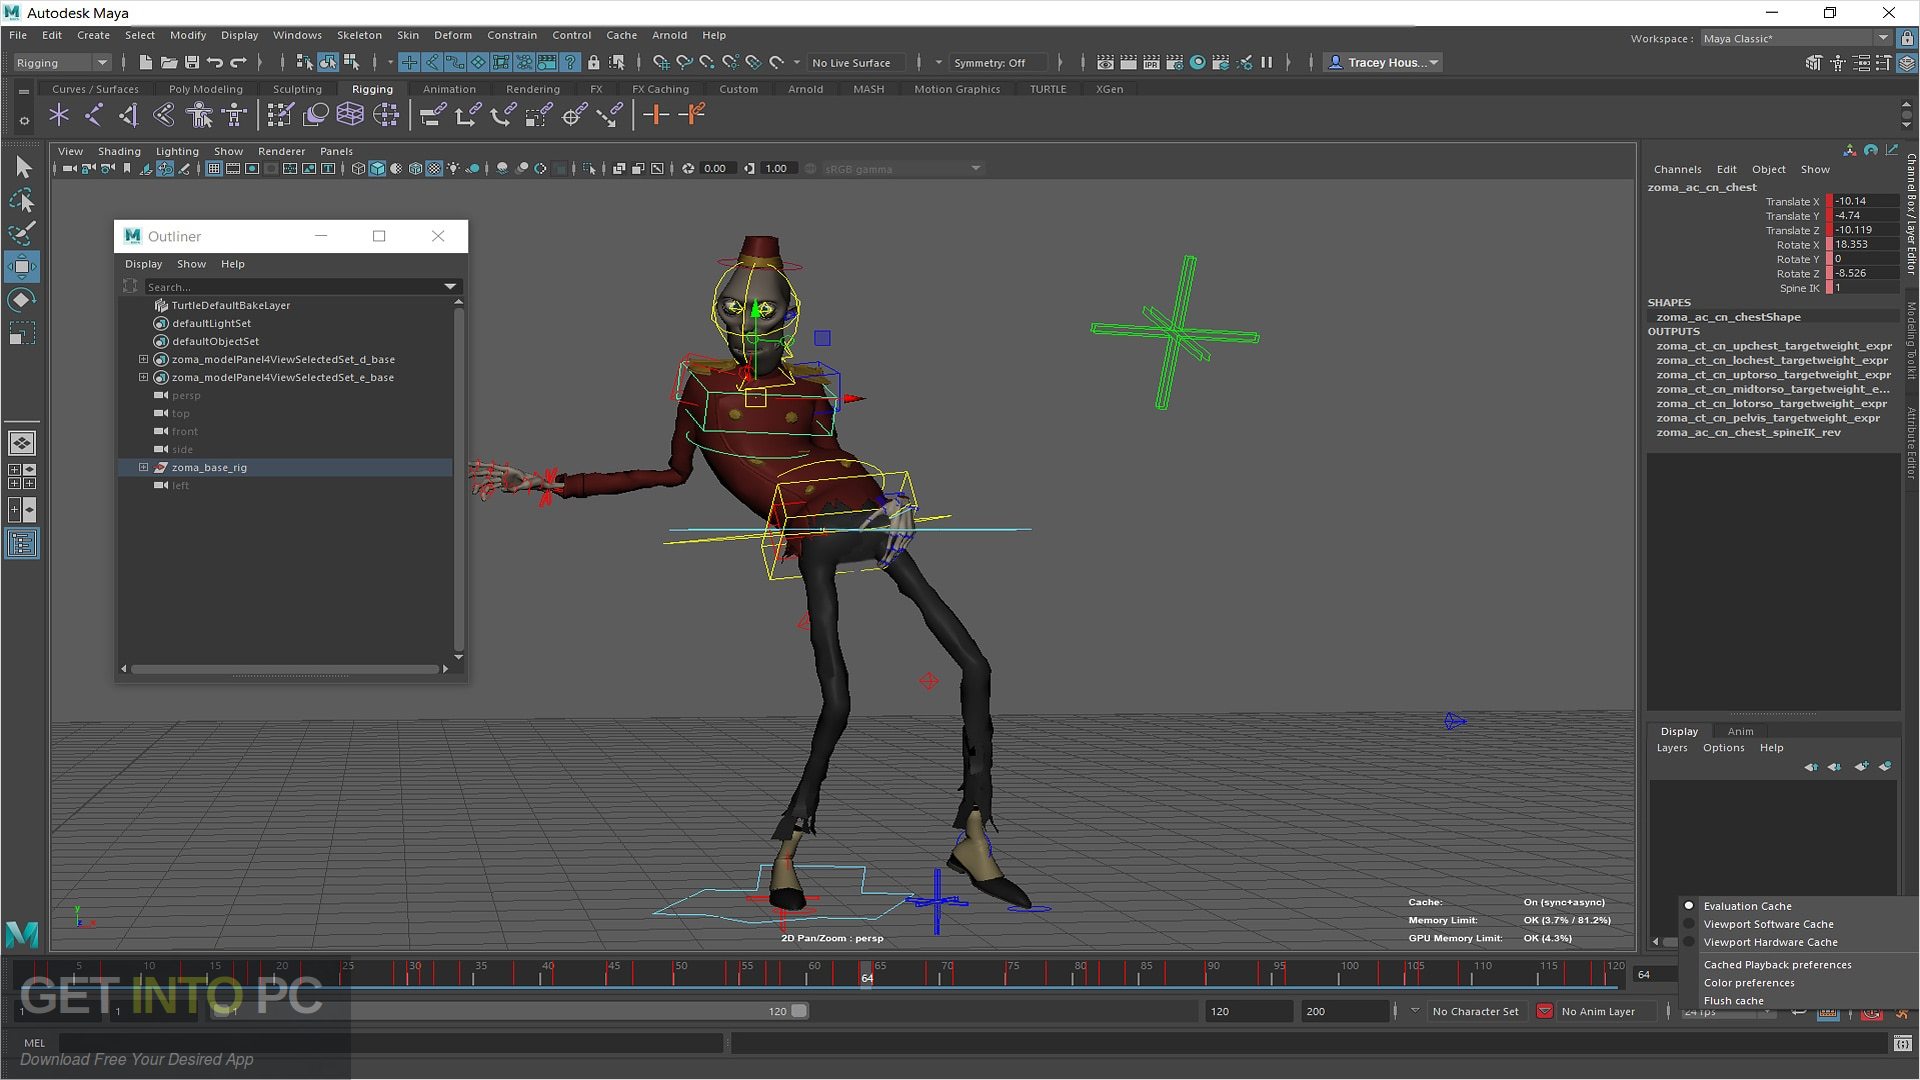The width and height of the screenshot is (1920, 1080).
Task: Click the Anim tab in Channel Box
Action: (1738, 729)
